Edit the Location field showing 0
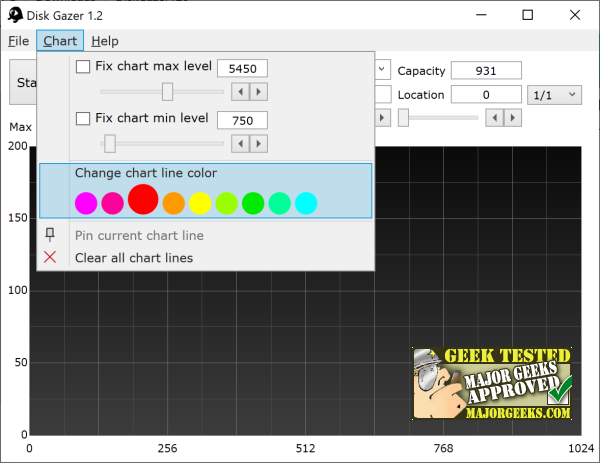The height and width of the screenshot is (463, 600). tap(486, 95)
